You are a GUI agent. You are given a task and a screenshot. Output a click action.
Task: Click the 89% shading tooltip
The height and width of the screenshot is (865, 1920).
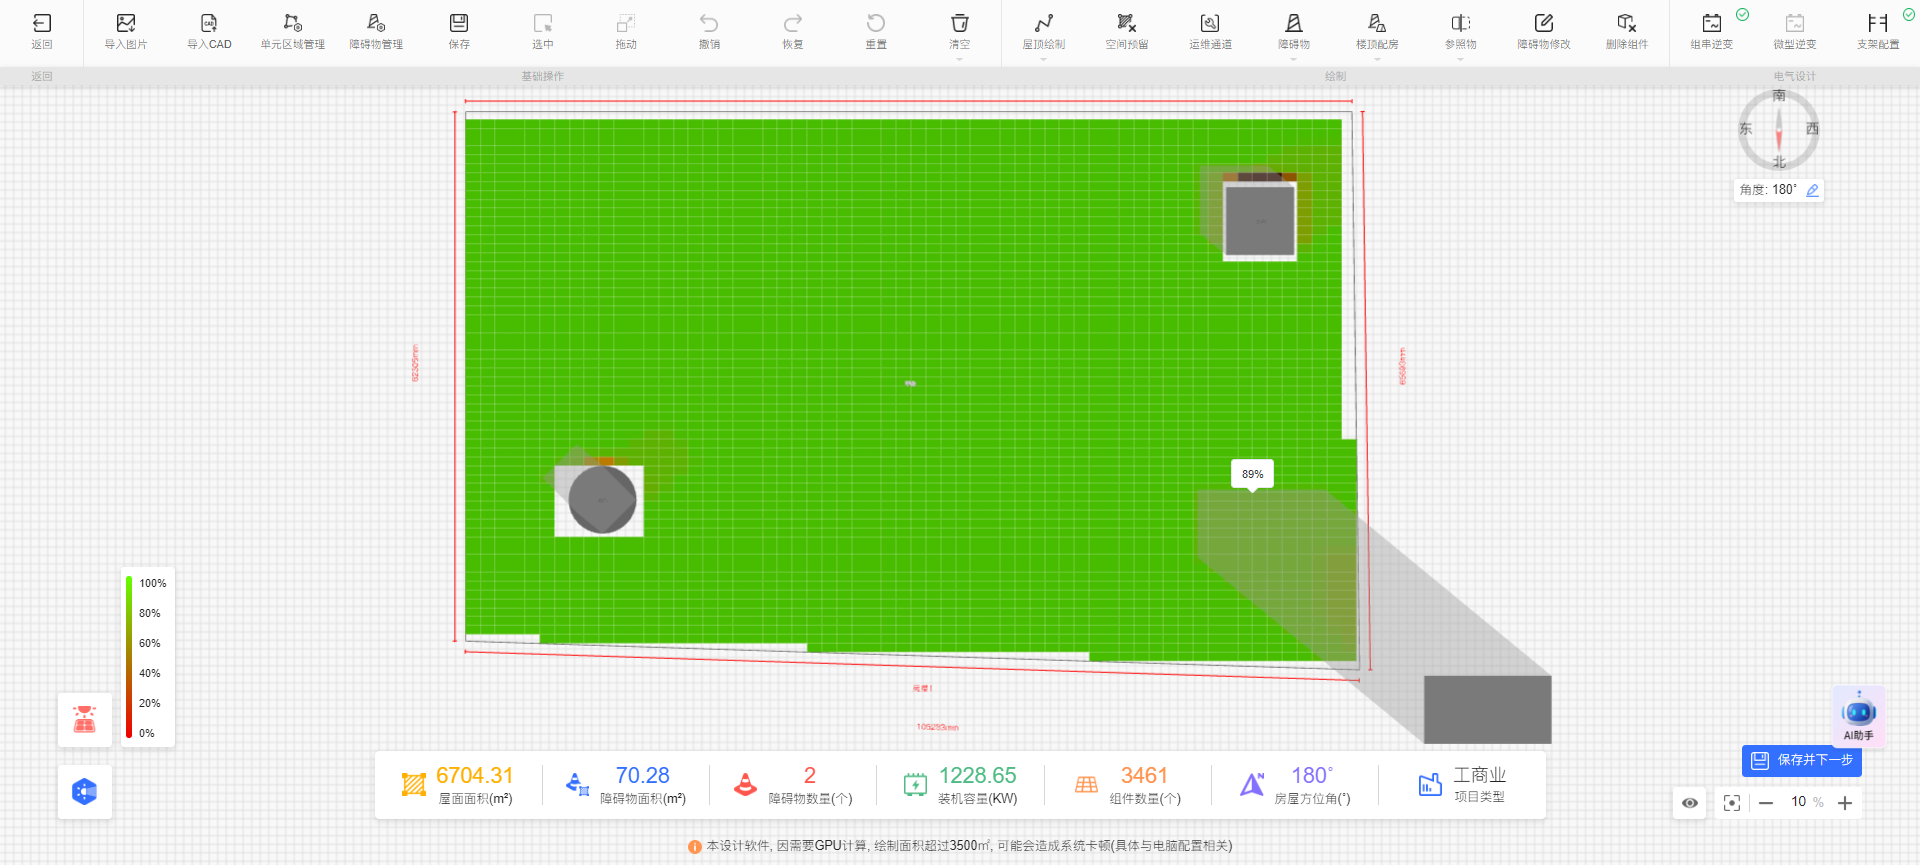1252,474
